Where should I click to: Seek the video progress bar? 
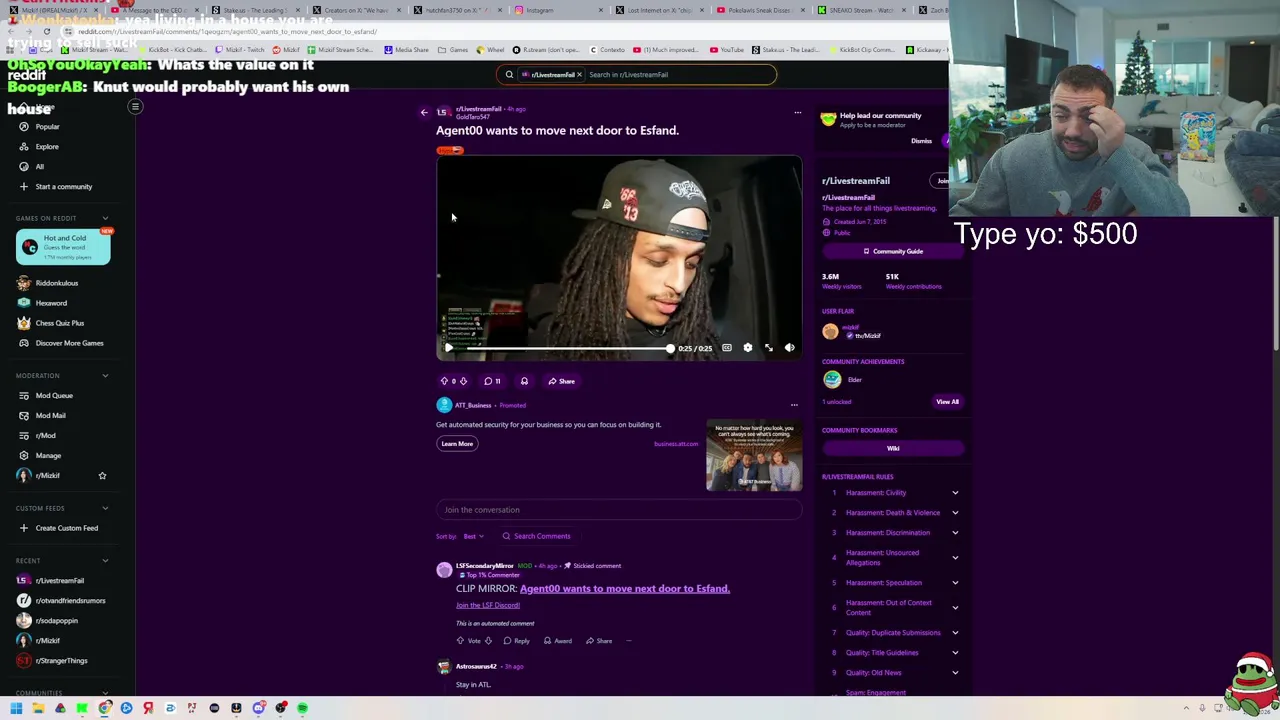click(x=568, y=348)
